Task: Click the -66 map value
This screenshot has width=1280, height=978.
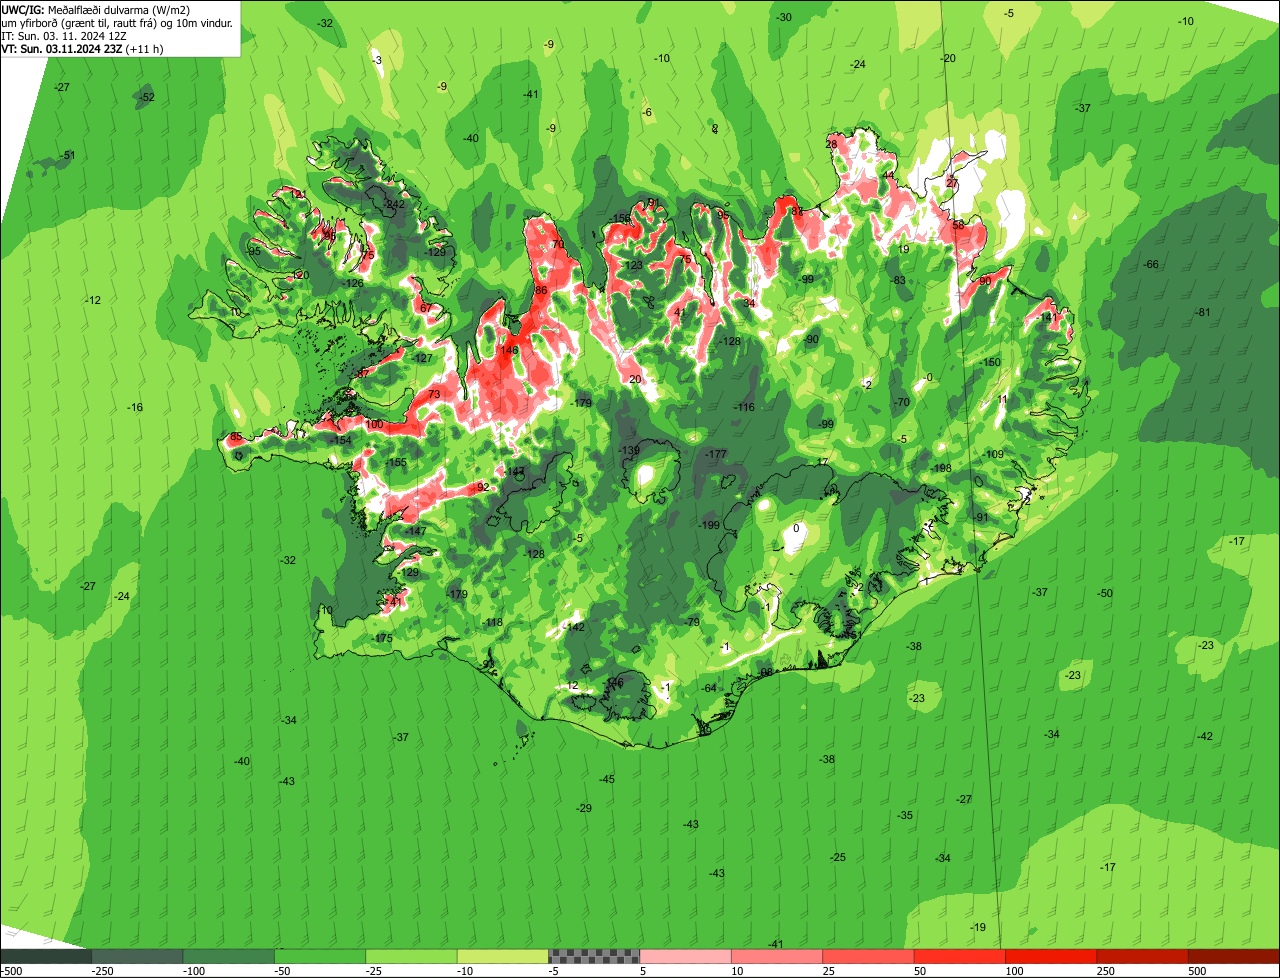Action: pyautogui.click(x=1150, y=264)
